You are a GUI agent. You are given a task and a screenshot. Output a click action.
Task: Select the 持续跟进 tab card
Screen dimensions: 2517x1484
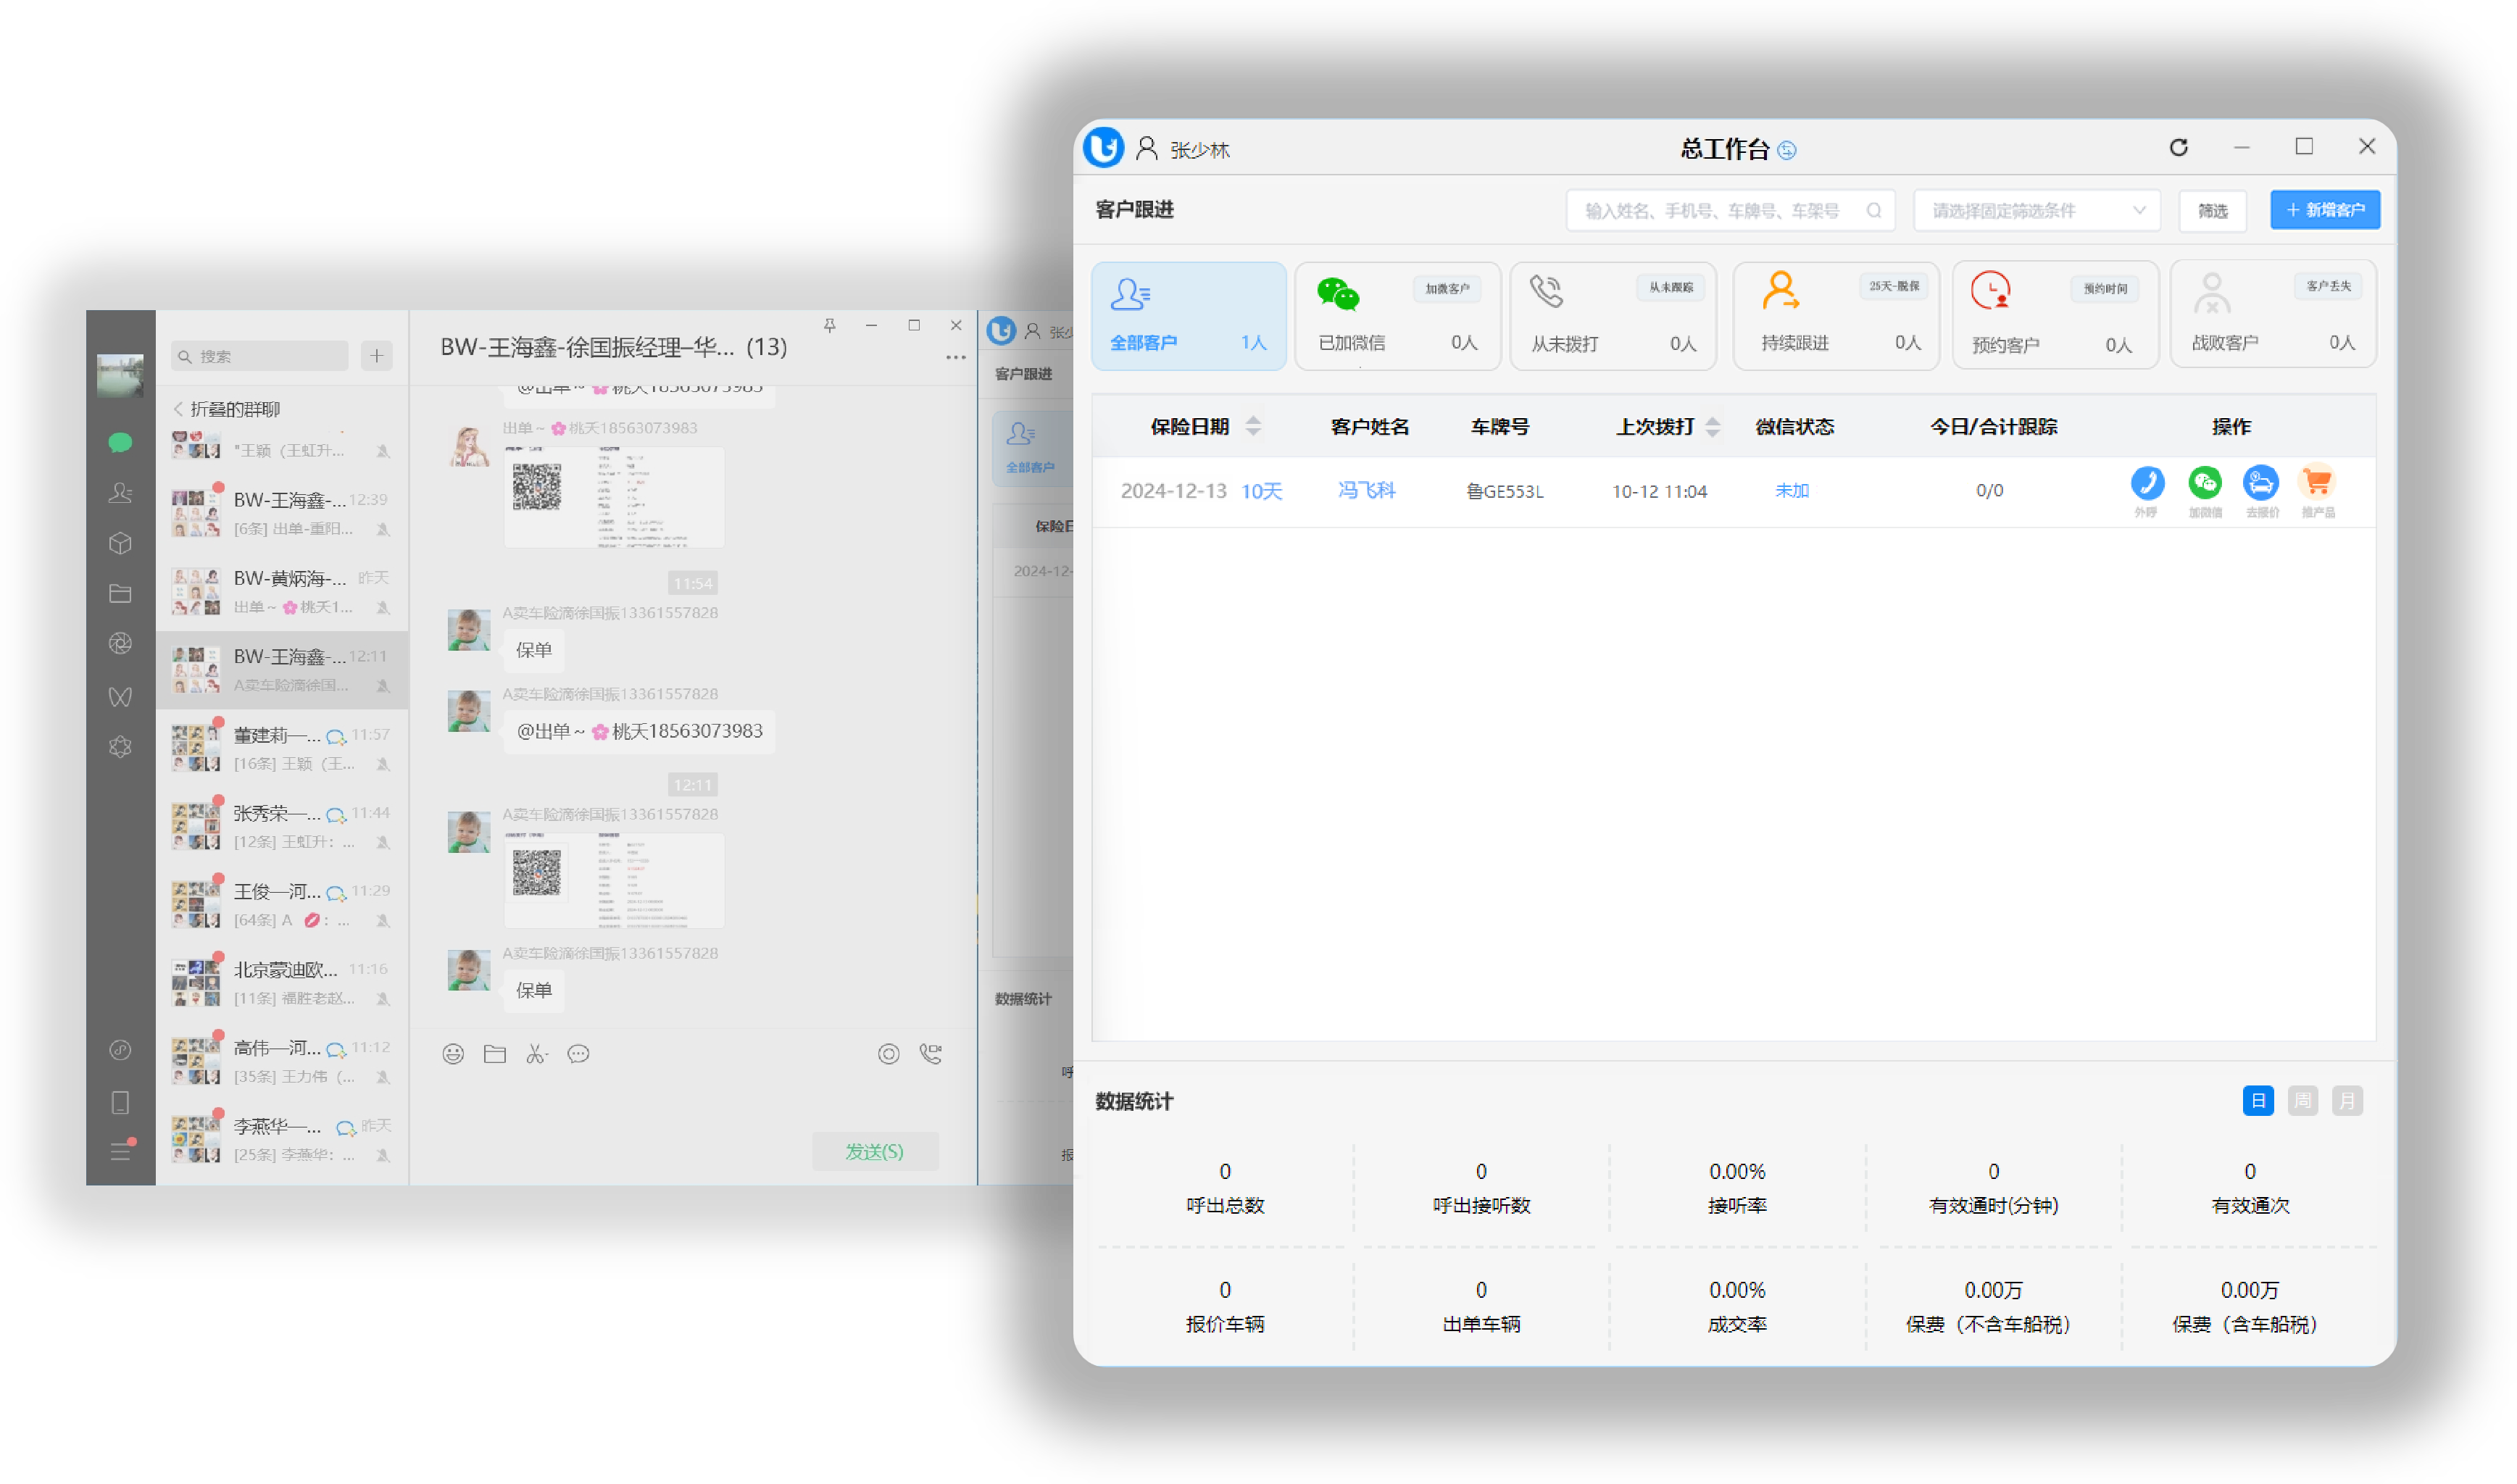pyautogui.click(x=1835, y=316)
